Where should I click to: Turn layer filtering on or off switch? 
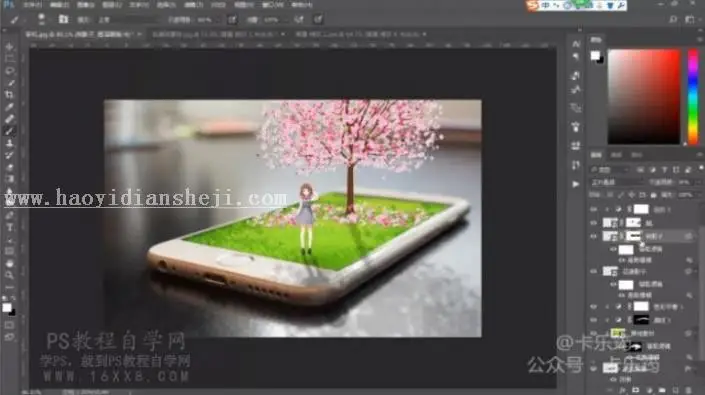(x=701, y=169)
